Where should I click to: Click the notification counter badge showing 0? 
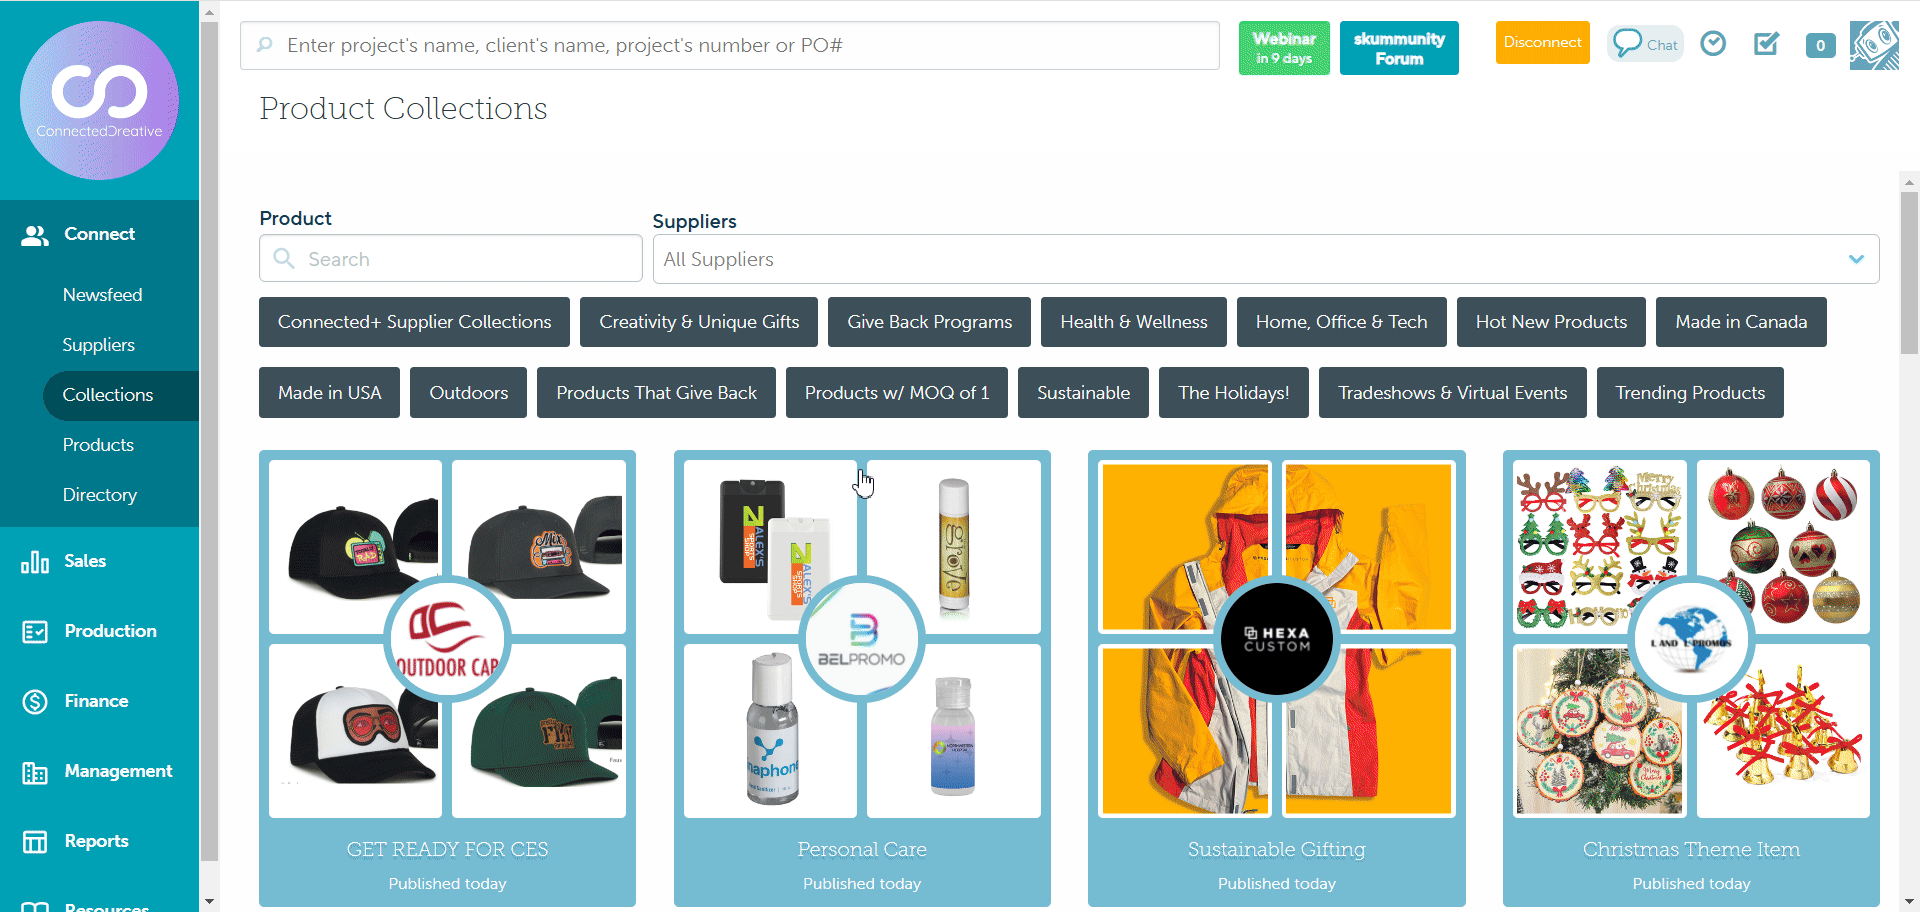point(1820,45)
